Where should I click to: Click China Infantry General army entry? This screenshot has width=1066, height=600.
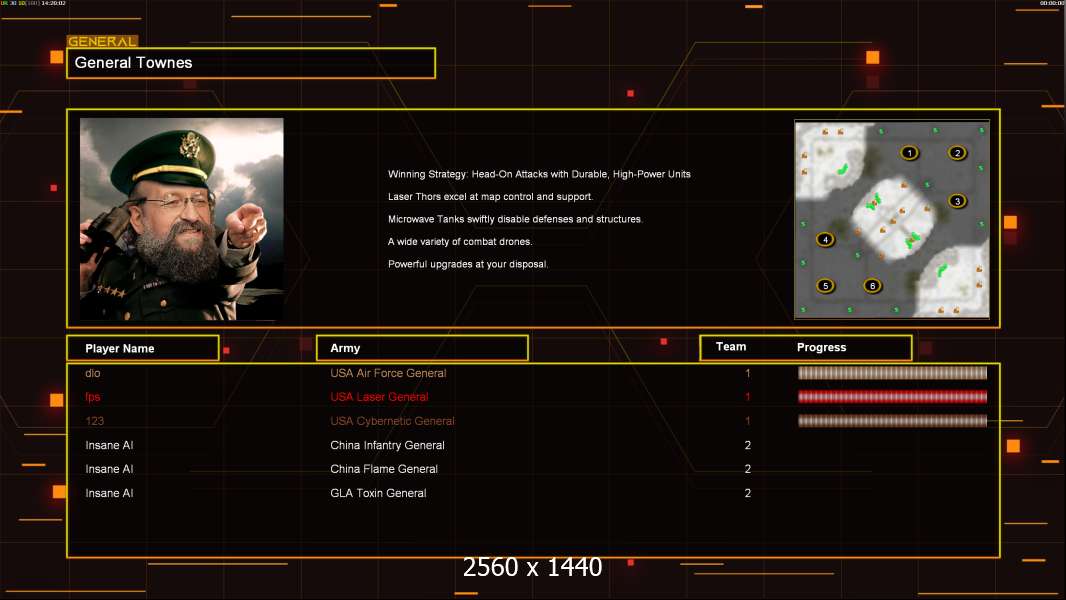(x=388, y=445)
